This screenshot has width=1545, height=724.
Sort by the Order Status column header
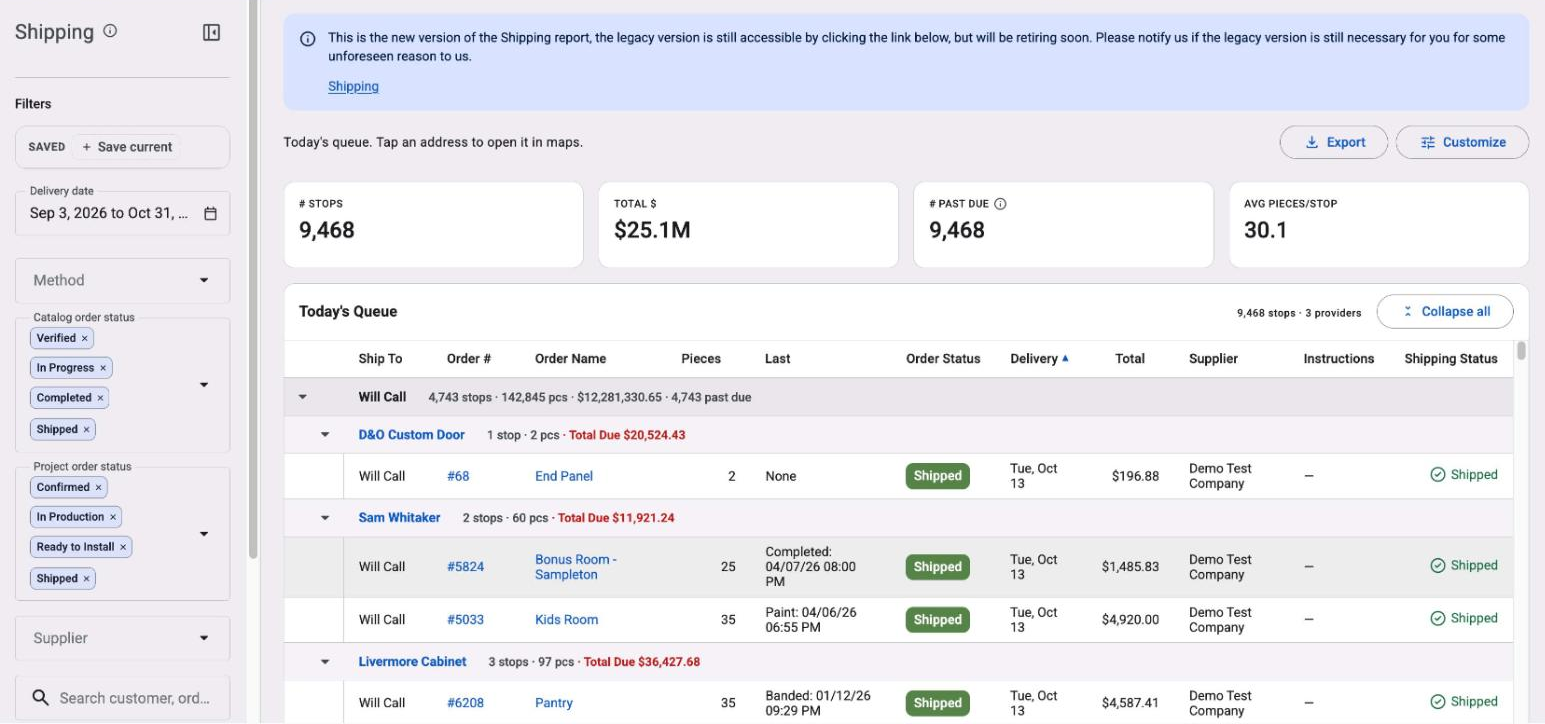pos(943,359)
